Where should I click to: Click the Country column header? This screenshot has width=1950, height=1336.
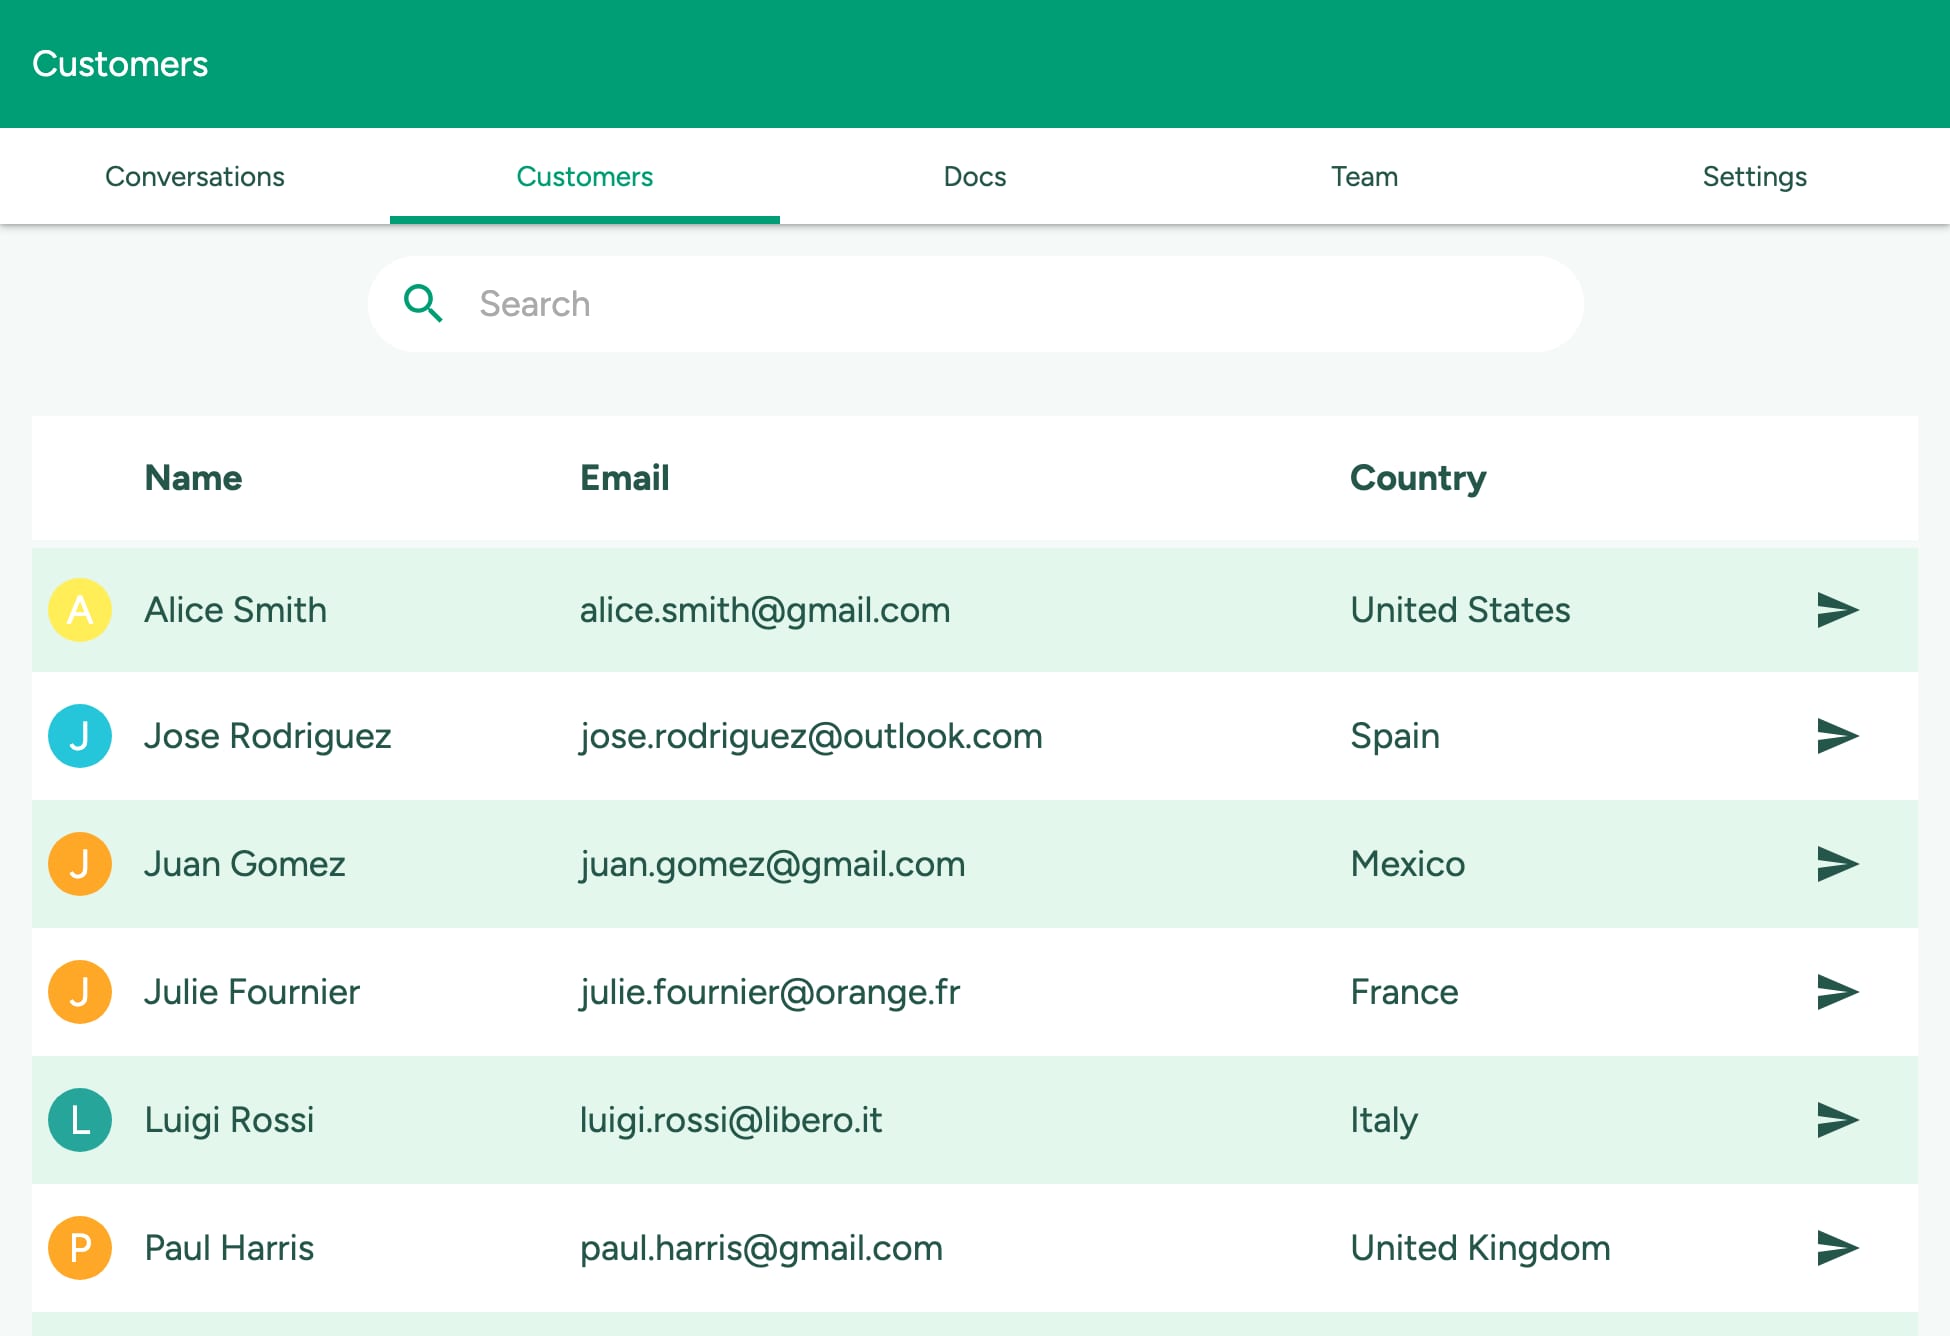pos(1418,479)
